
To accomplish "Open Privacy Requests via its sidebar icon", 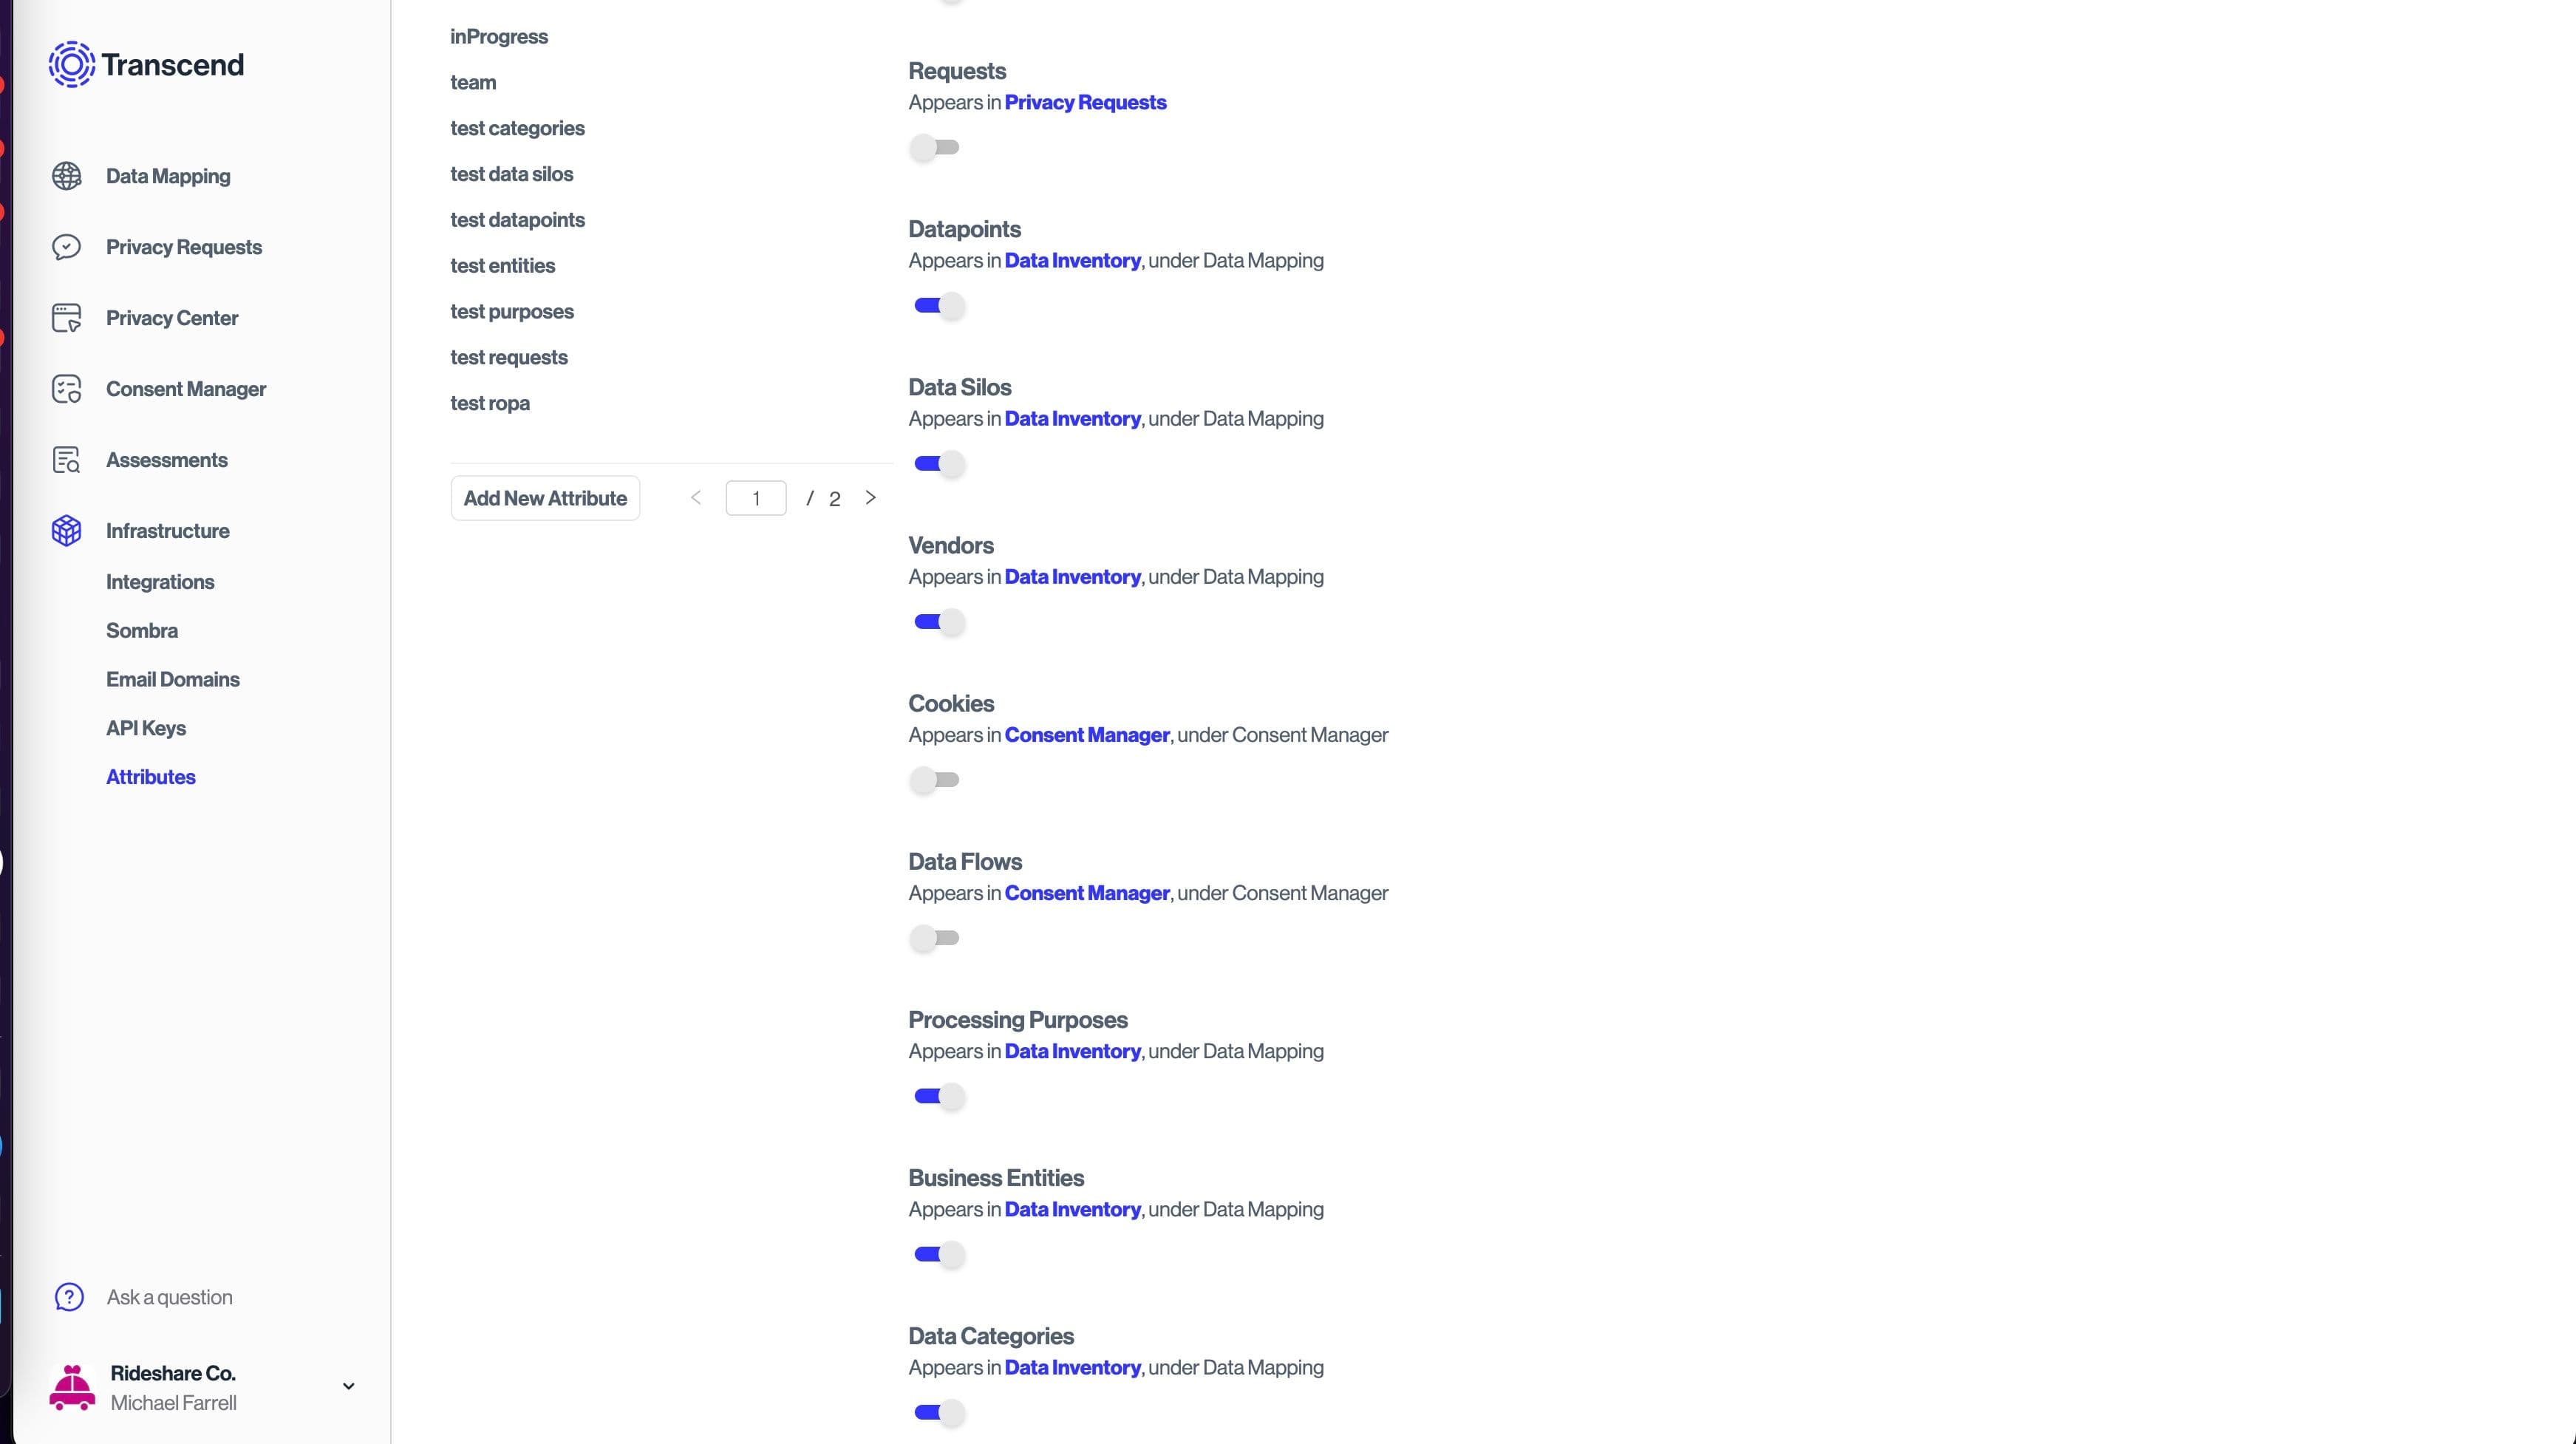I will 66,246.
